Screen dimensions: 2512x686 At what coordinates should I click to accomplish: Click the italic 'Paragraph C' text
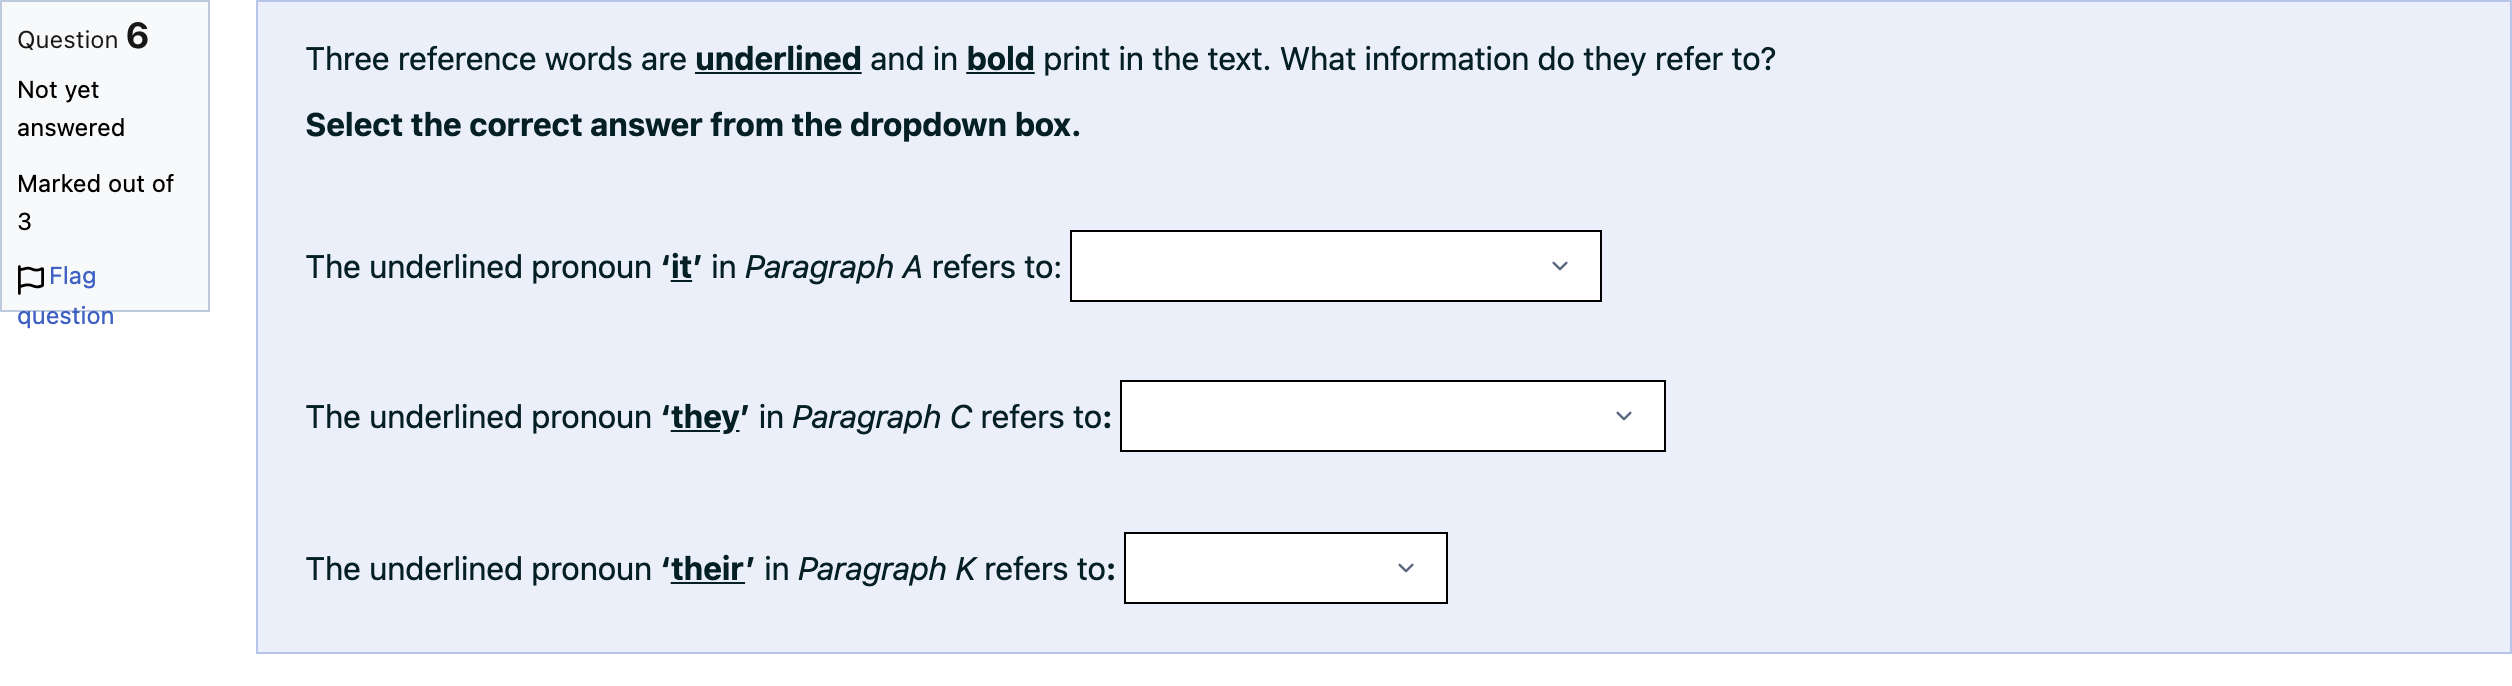click(882, 417)
